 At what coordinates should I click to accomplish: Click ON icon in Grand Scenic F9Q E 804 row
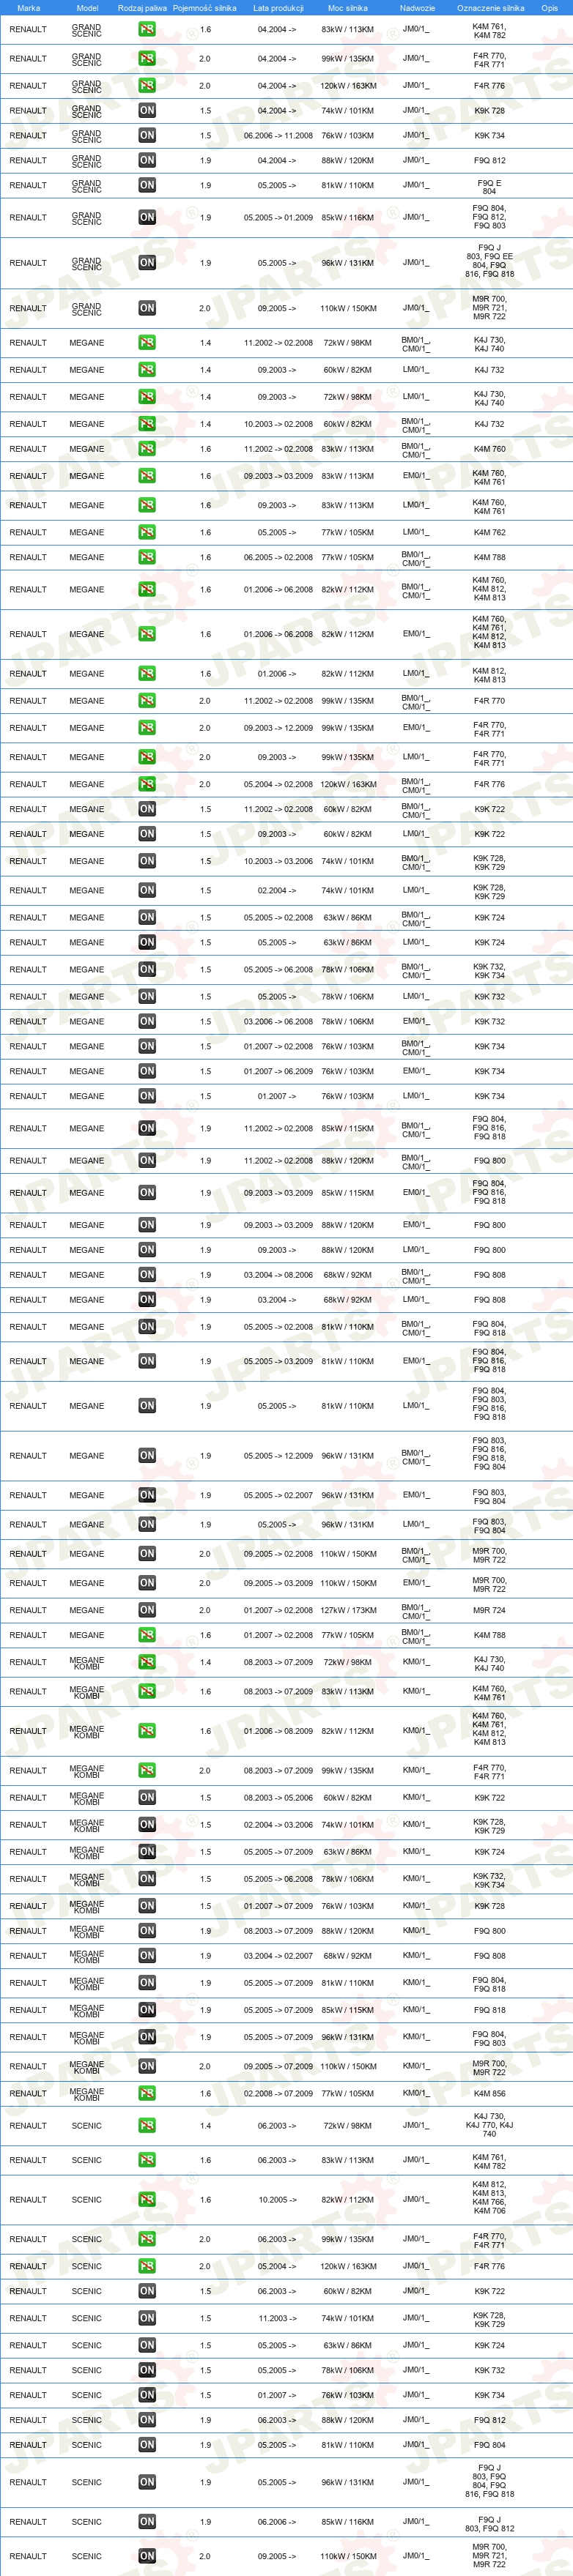pyautogui.click(x=147, y=186)
